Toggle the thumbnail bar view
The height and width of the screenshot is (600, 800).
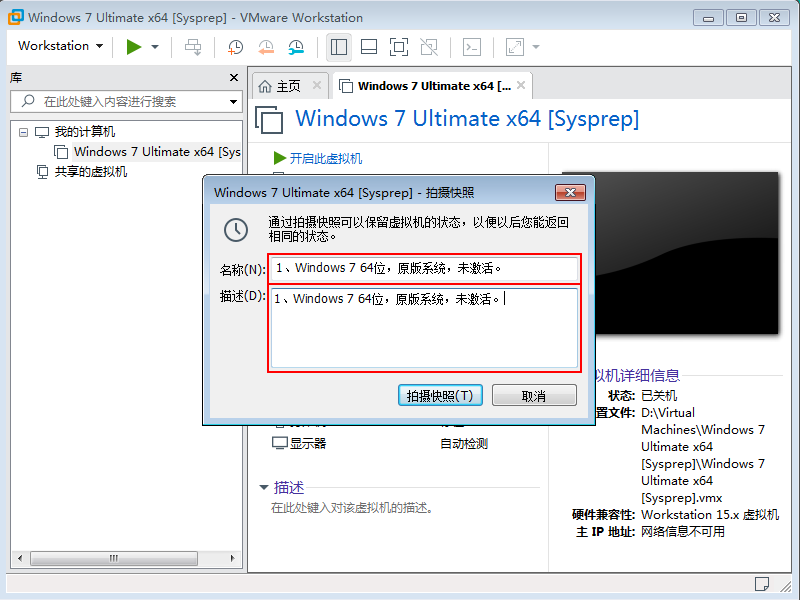click(368, 47)
